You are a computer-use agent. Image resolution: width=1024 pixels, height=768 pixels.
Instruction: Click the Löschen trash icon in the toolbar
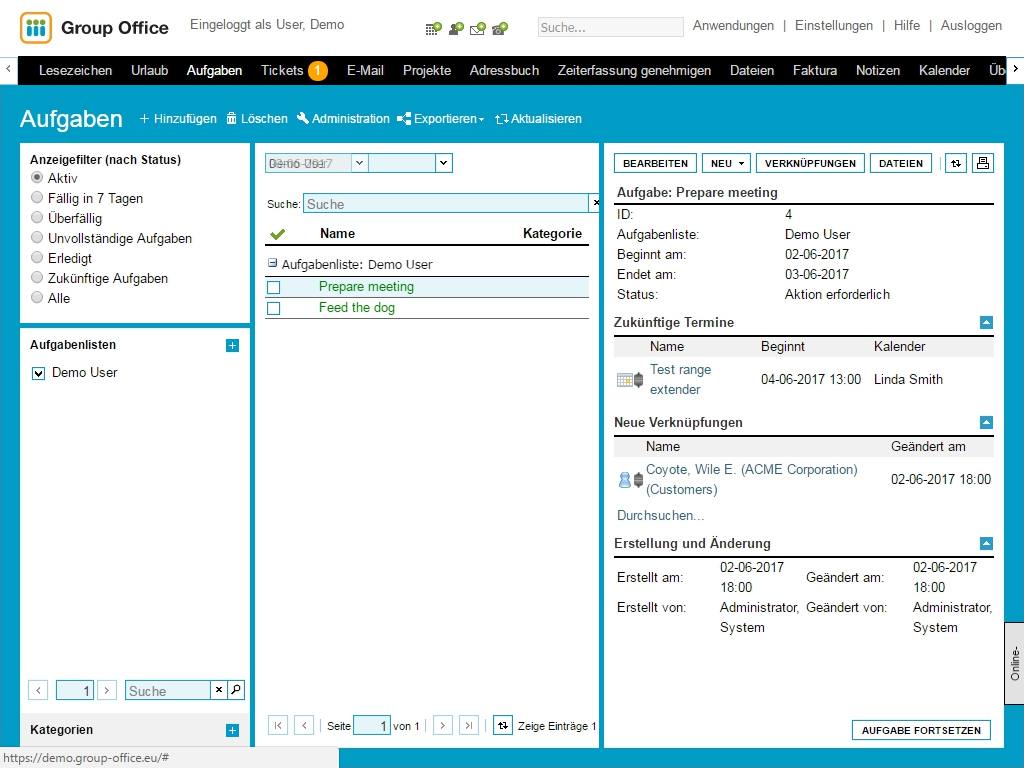[x=232, y=119]
